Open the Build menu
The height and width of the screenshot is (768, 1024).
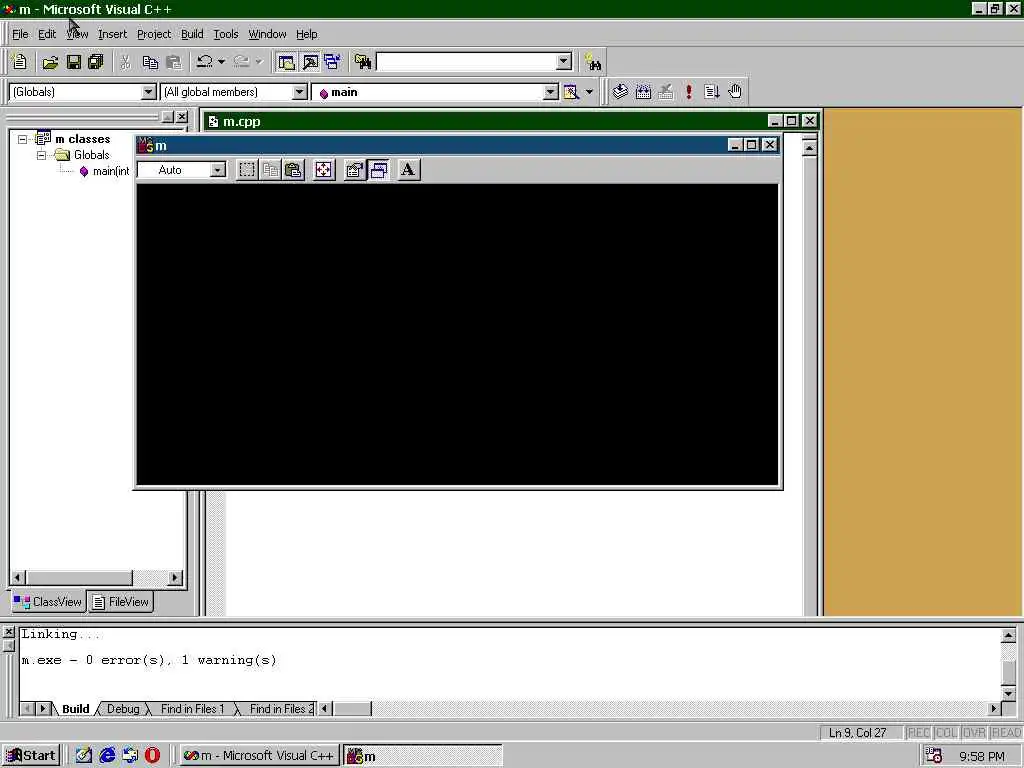click(192, 34)
